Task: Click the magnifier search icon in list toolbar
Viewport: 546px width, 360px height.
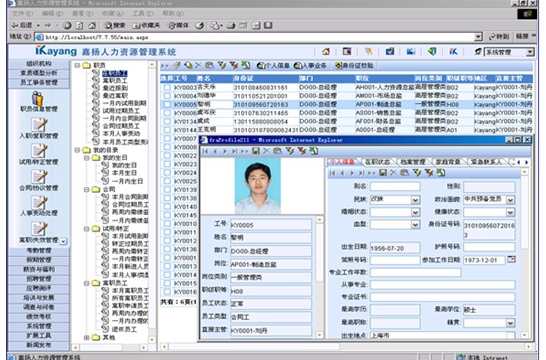Action: (x=188, y=65)
